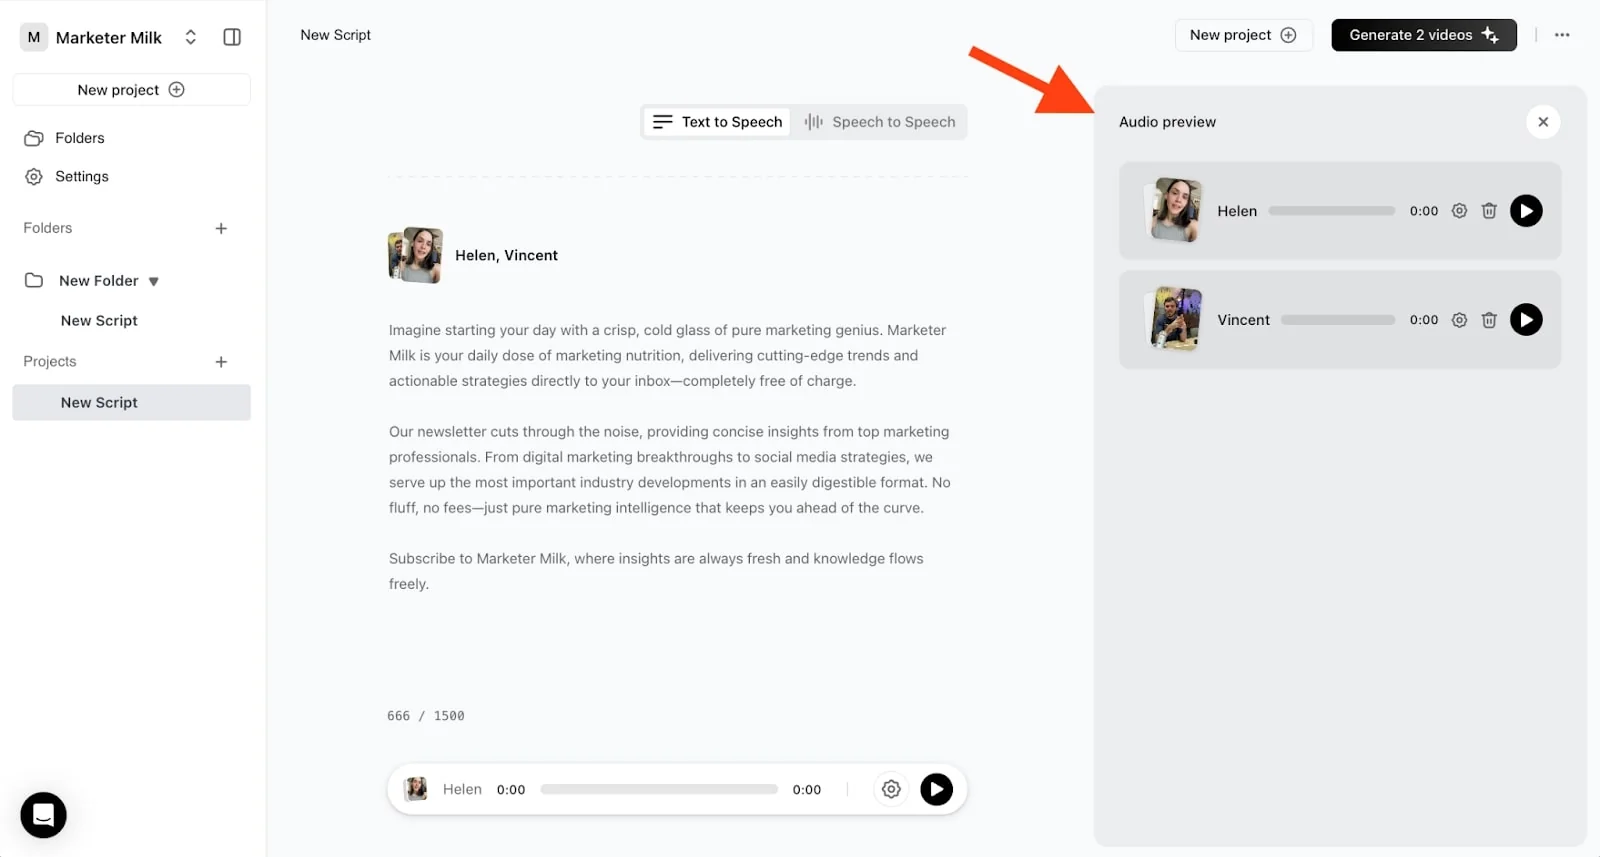Open Vincent's audio settings gear
This screenshot has height=857, width=1600.
click(1459, 320)
